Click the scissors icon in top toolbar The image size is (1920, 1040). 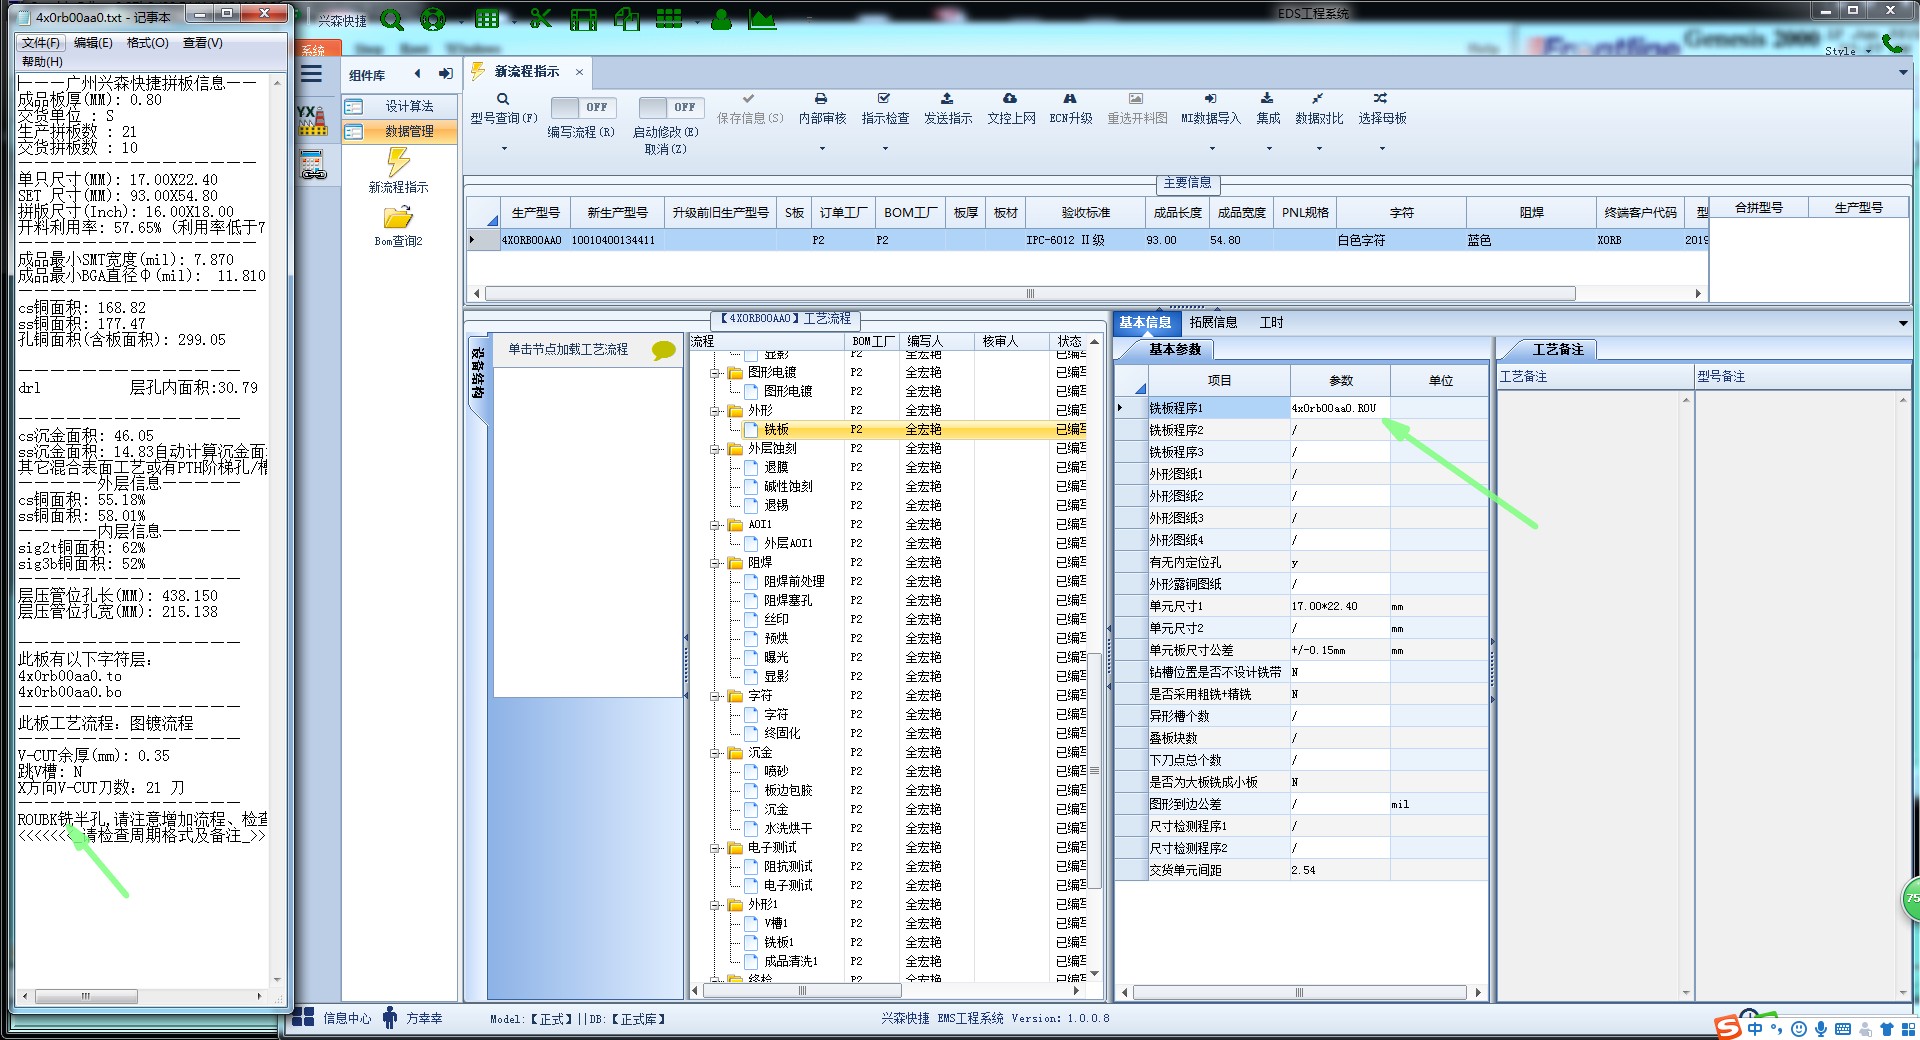coord(540,19)
